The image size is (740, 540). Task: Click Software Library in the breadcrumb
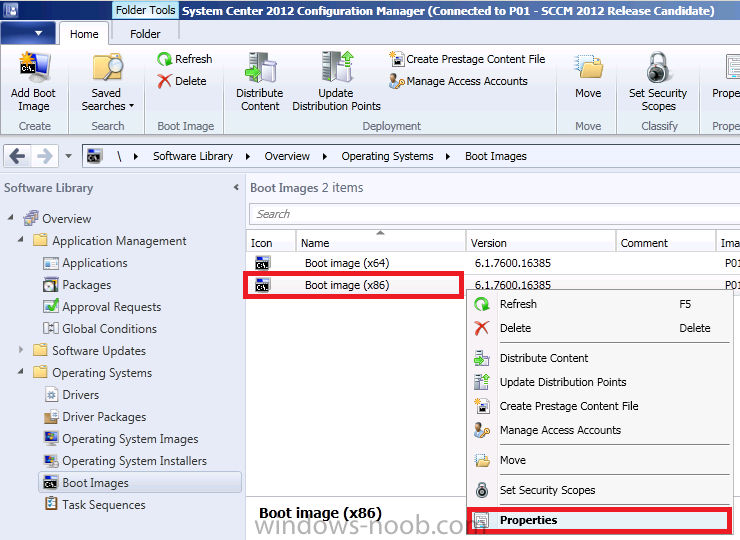193,156
